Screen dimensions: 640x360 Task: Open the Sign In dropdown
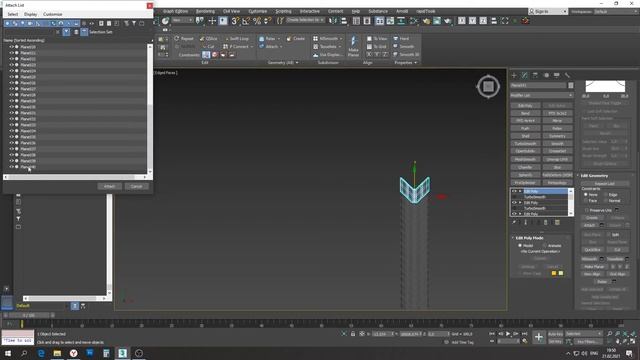pos(548,11)
